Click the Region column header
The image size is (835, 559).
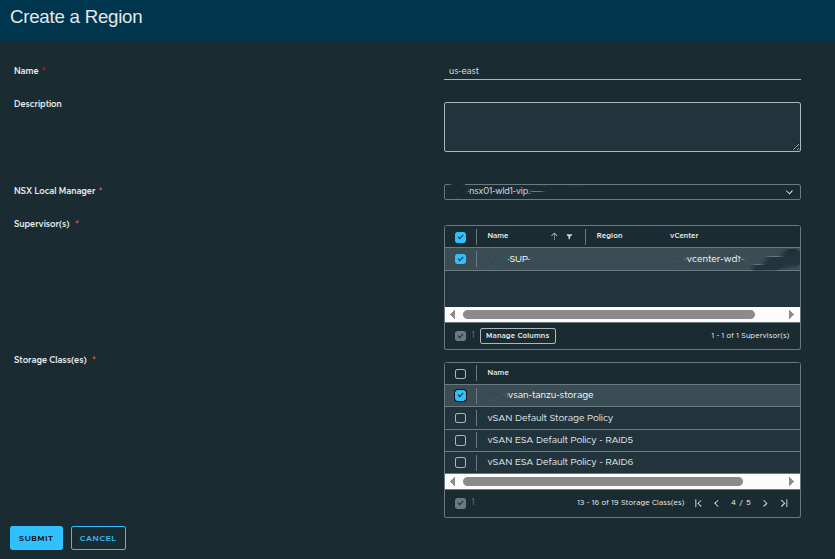click(x=609, y=236)
